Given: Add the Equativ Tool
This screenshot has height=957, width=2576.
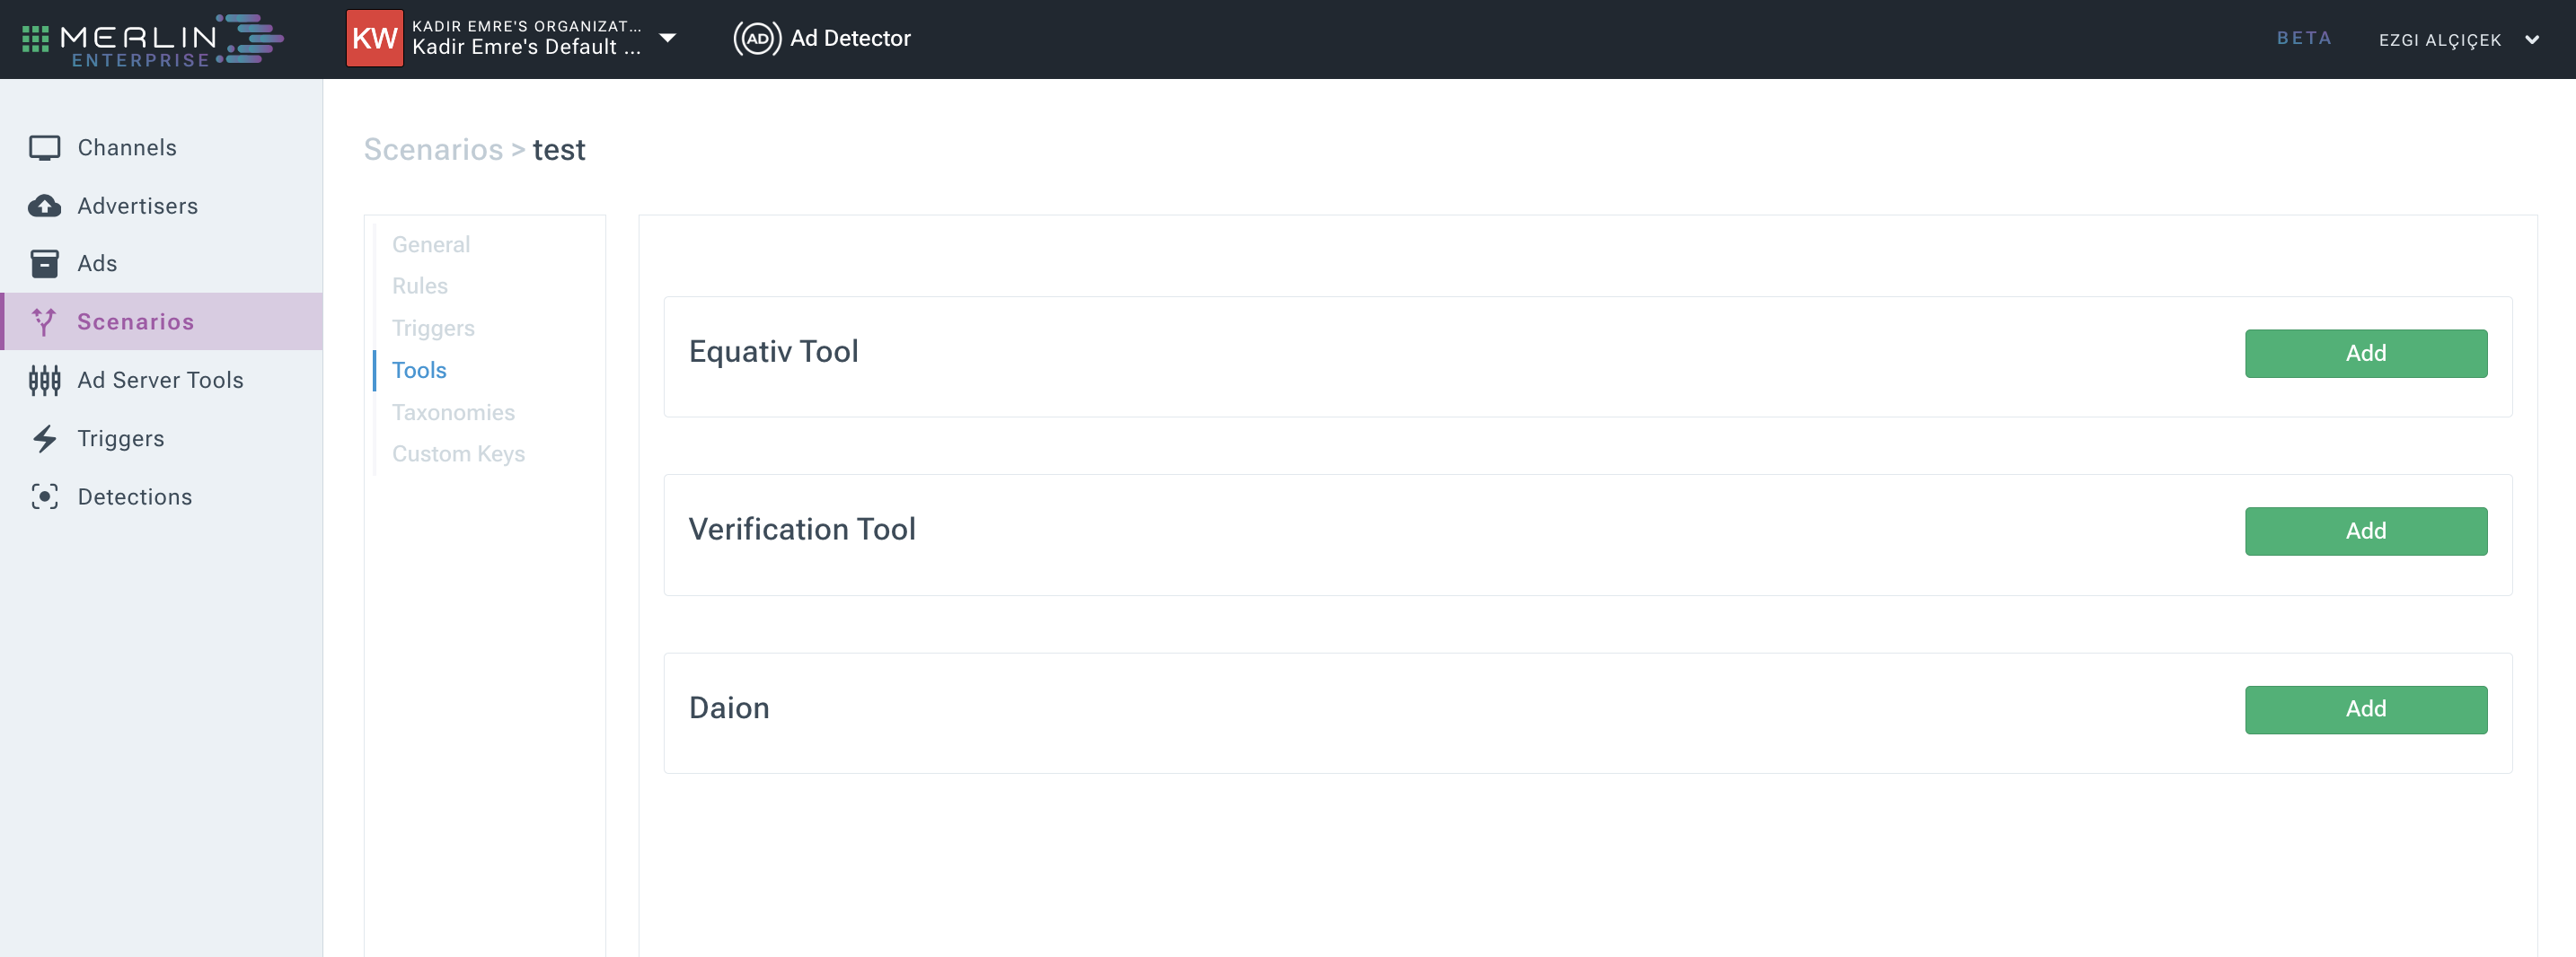Looking at the screenshot, I should pyautogui.click(x=2365, y=353).
